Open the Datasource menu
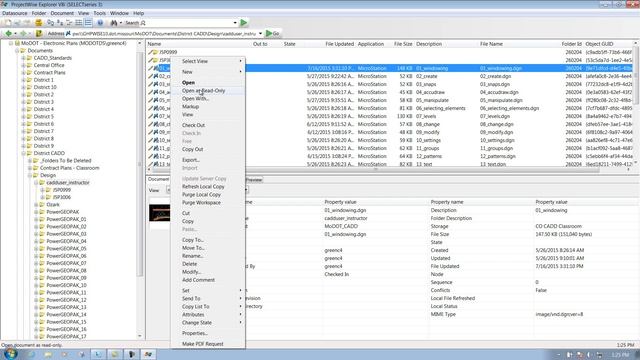 point(15,13)
